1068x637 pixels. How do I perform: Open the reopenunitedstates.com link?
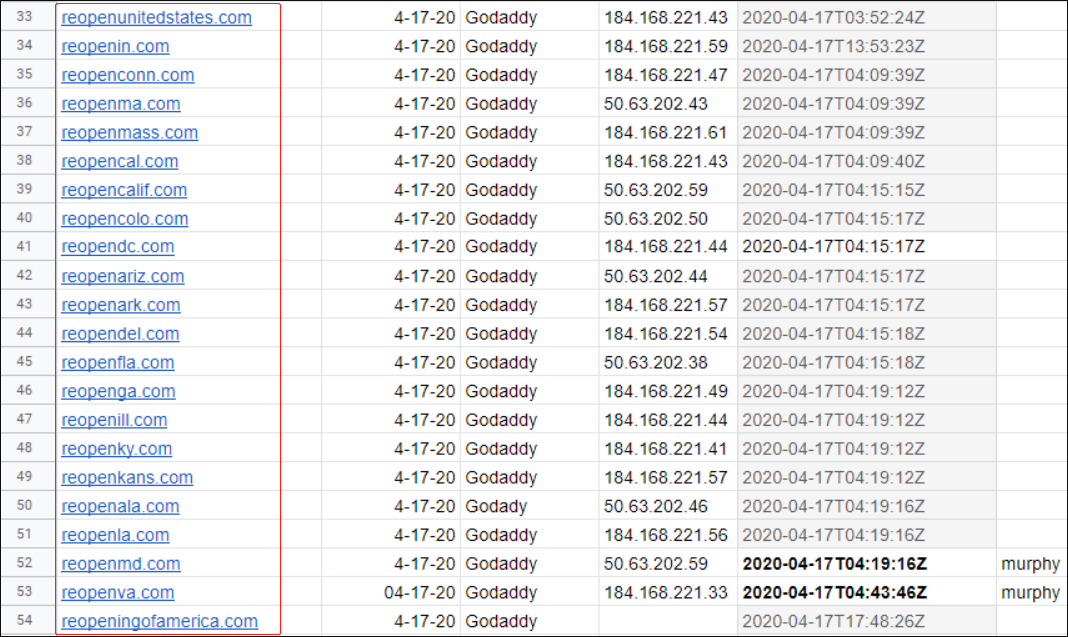[156, 18]
